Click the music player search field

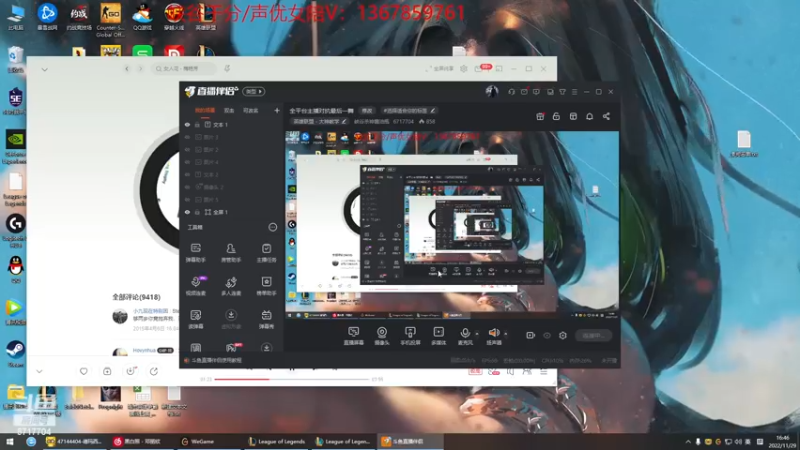click(185, 68)
